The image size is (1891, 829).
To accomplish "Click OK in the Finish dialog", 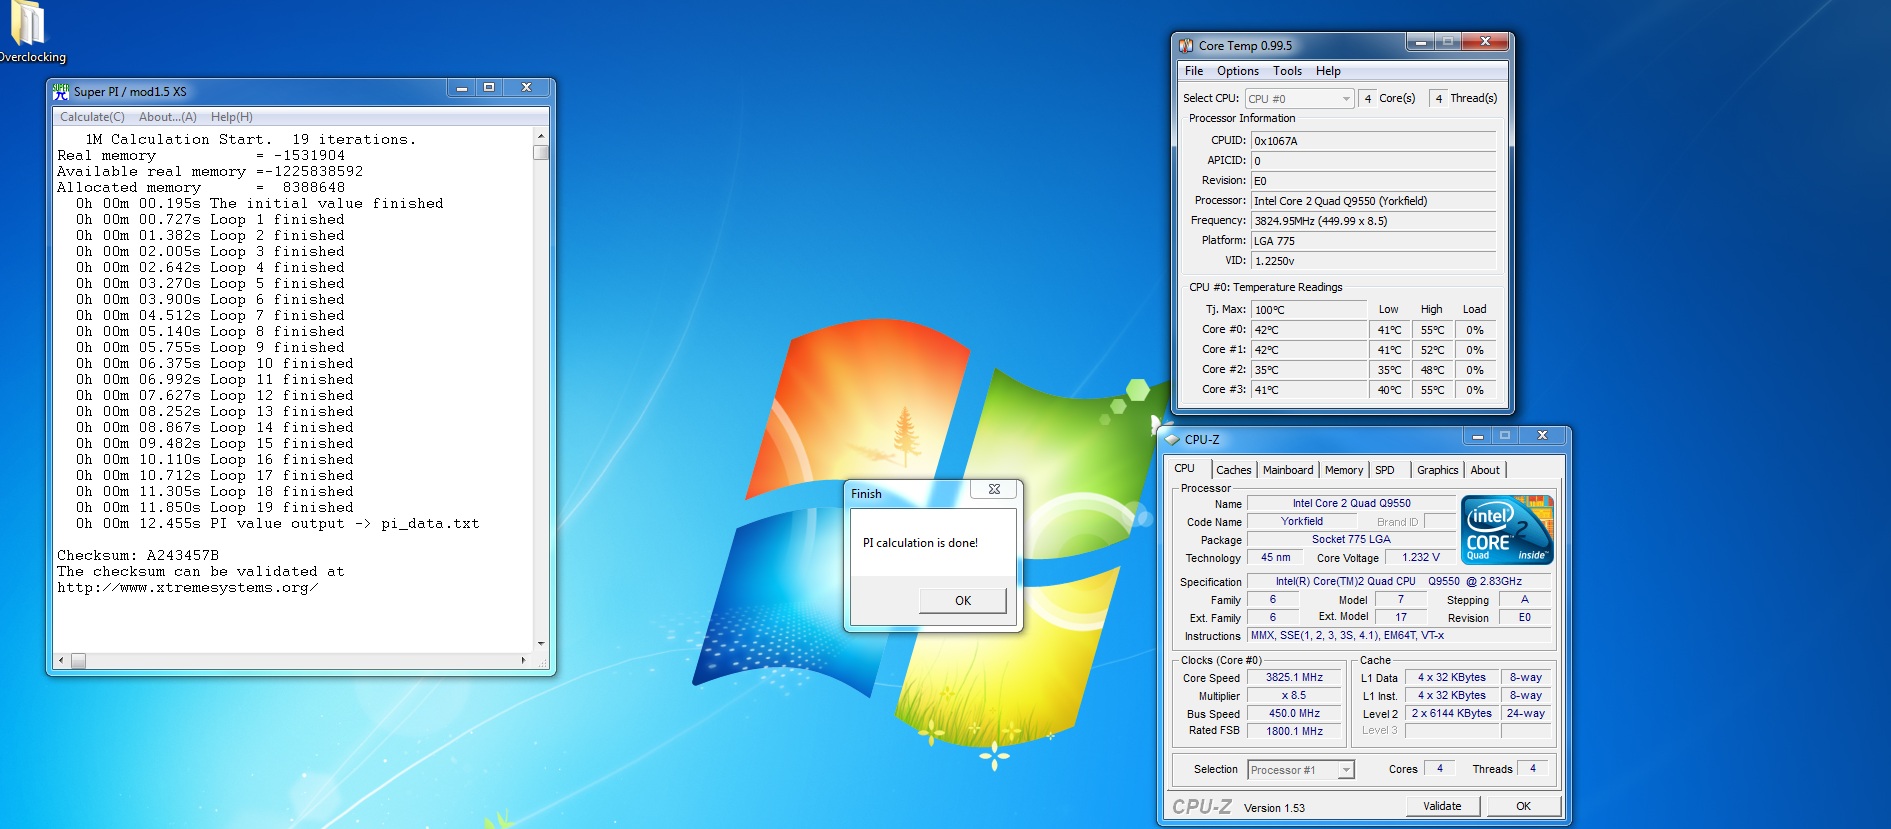I will pyautogui.click(x=963, y=601).
